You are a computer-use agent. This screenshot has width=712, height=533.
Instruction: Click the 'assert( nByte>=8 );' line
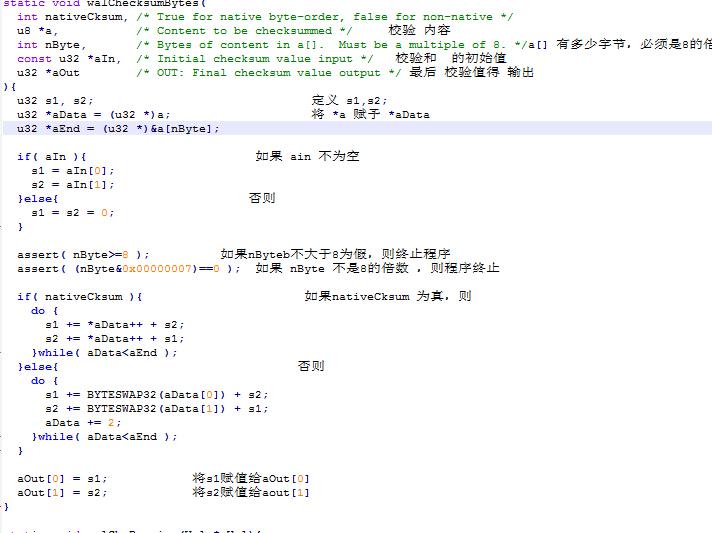(x=83, y=255)
